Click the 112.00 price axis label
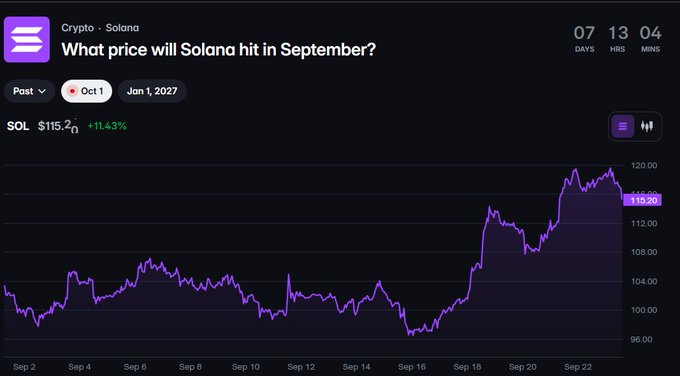 (644, 223)
